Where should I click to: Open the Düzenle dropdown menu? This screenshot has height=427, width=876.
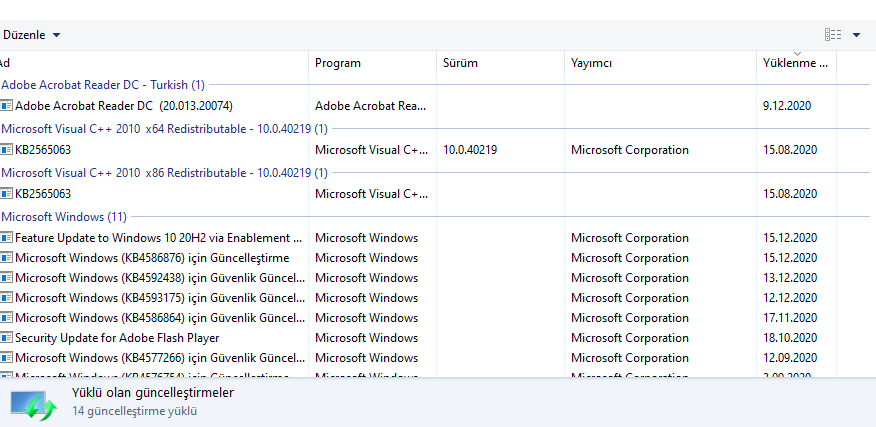pos(31,35)
